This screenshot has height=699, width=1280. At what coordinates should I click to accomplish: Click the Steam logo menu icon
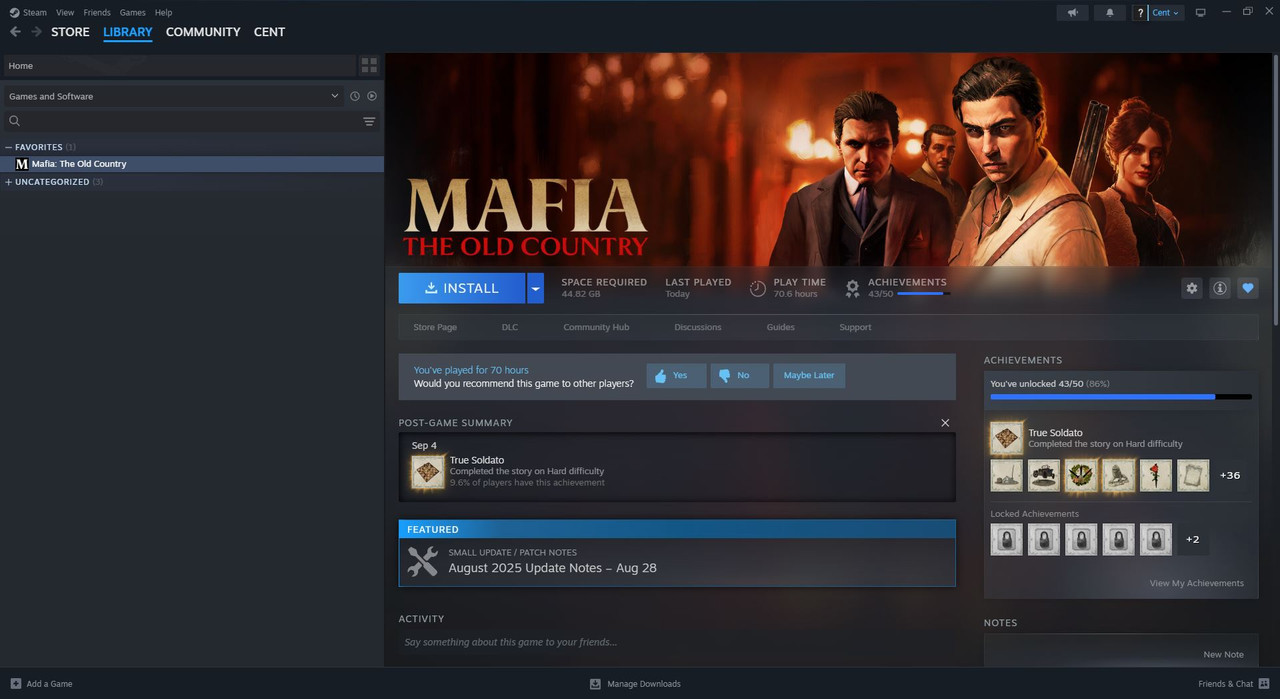[13, 12]
